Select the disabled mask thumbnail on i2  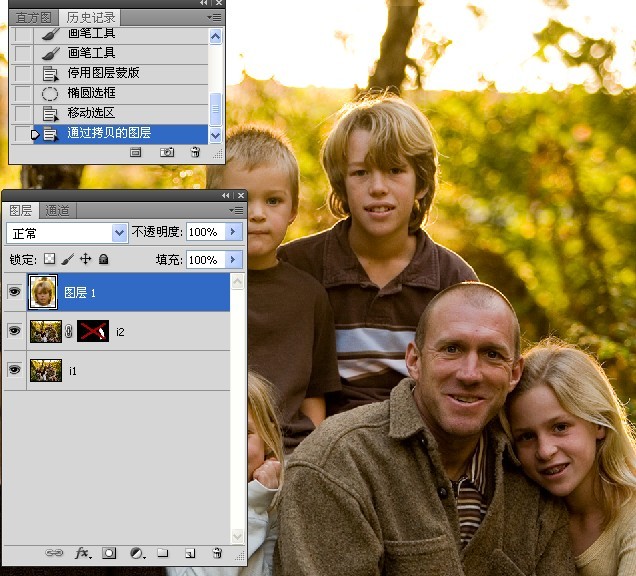tap(93, 331)
